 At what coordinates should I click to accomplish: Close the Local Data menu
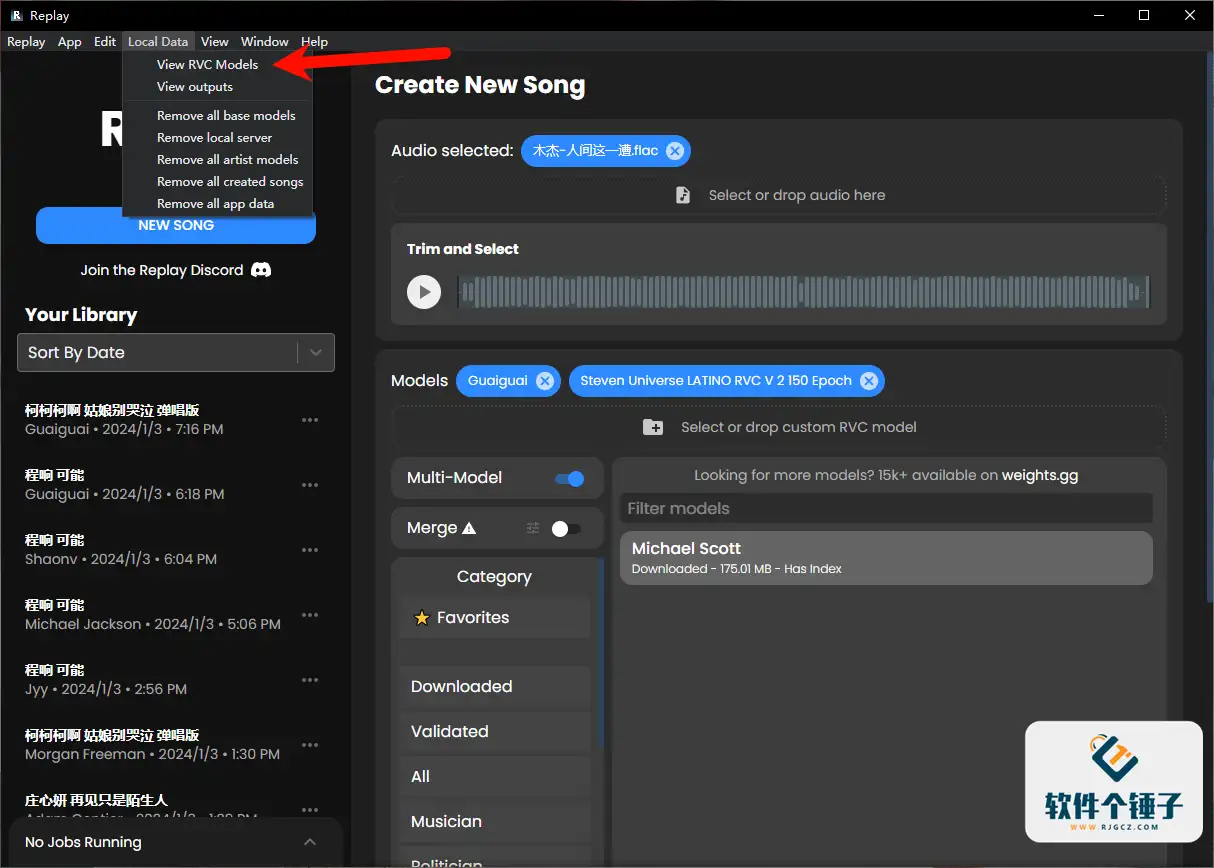click(x=158, y=42)
